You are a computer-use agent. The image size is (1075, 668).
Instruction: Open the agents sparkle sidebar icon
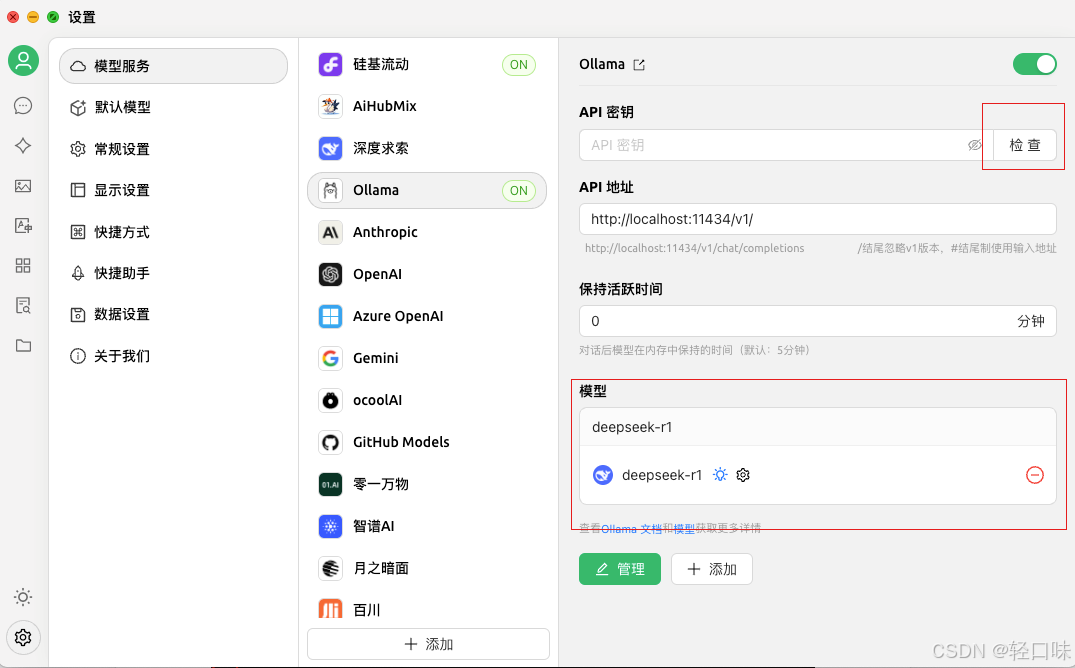23,145
